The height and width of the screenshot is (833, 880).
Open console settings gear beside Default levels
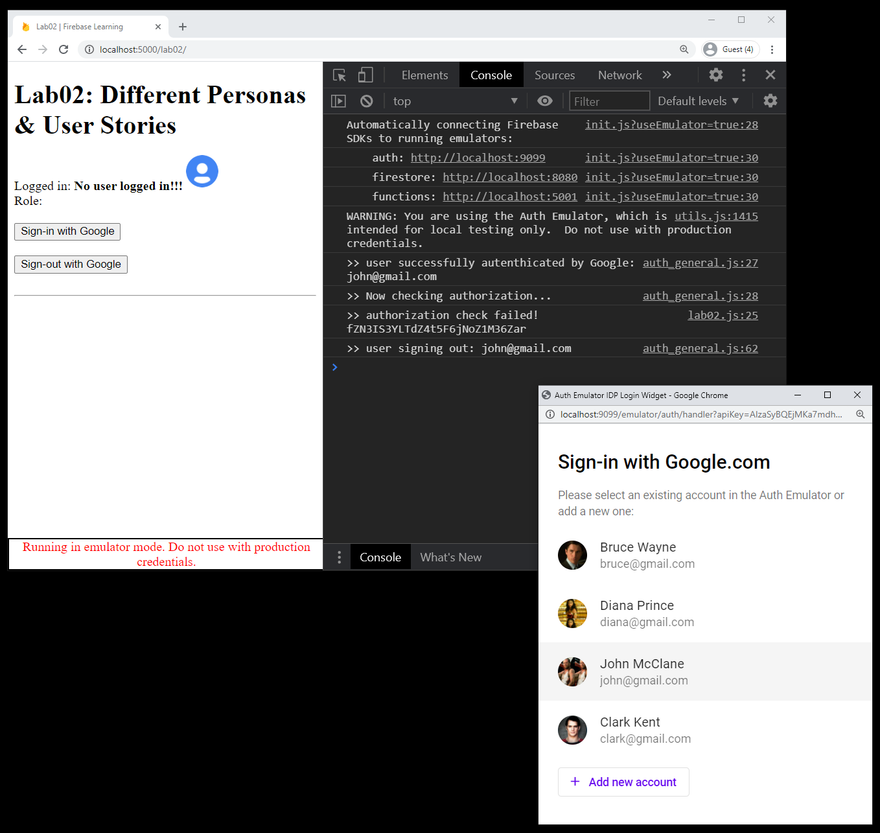pyautogui.click(x=770, y=101)
